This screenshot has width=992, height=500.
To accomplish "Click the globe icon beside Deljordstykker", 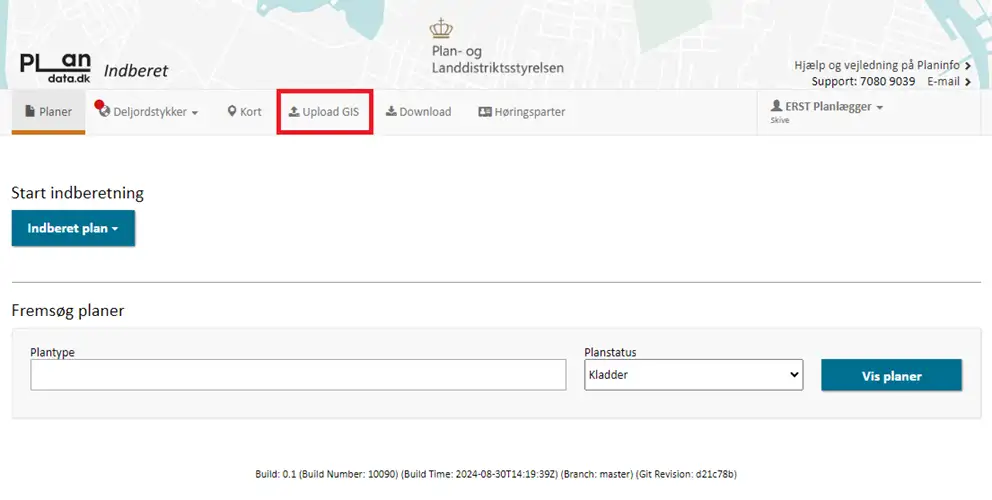I will pos(104,112).
